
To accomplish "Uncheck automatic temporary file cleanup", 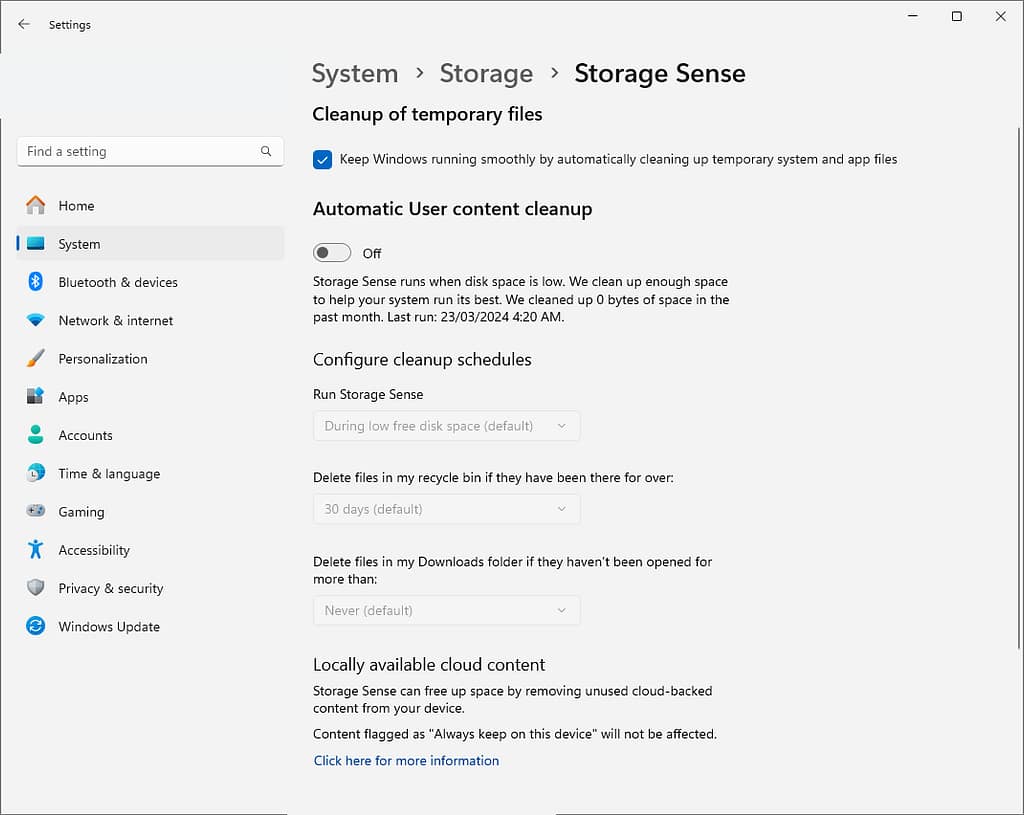I will 322,159.
